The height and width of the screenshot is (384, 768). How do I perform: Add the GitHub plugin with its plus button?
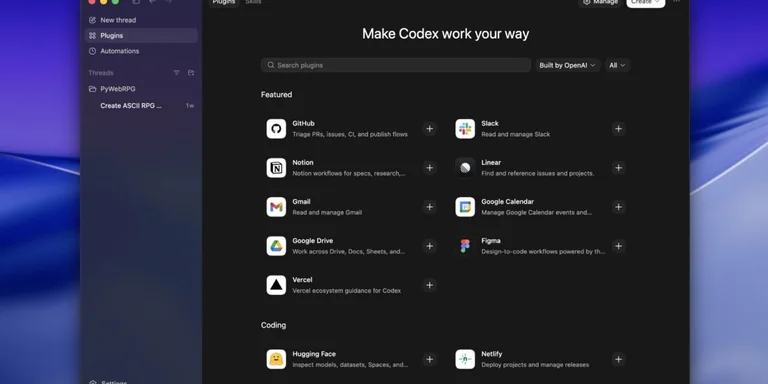point(430,129)
